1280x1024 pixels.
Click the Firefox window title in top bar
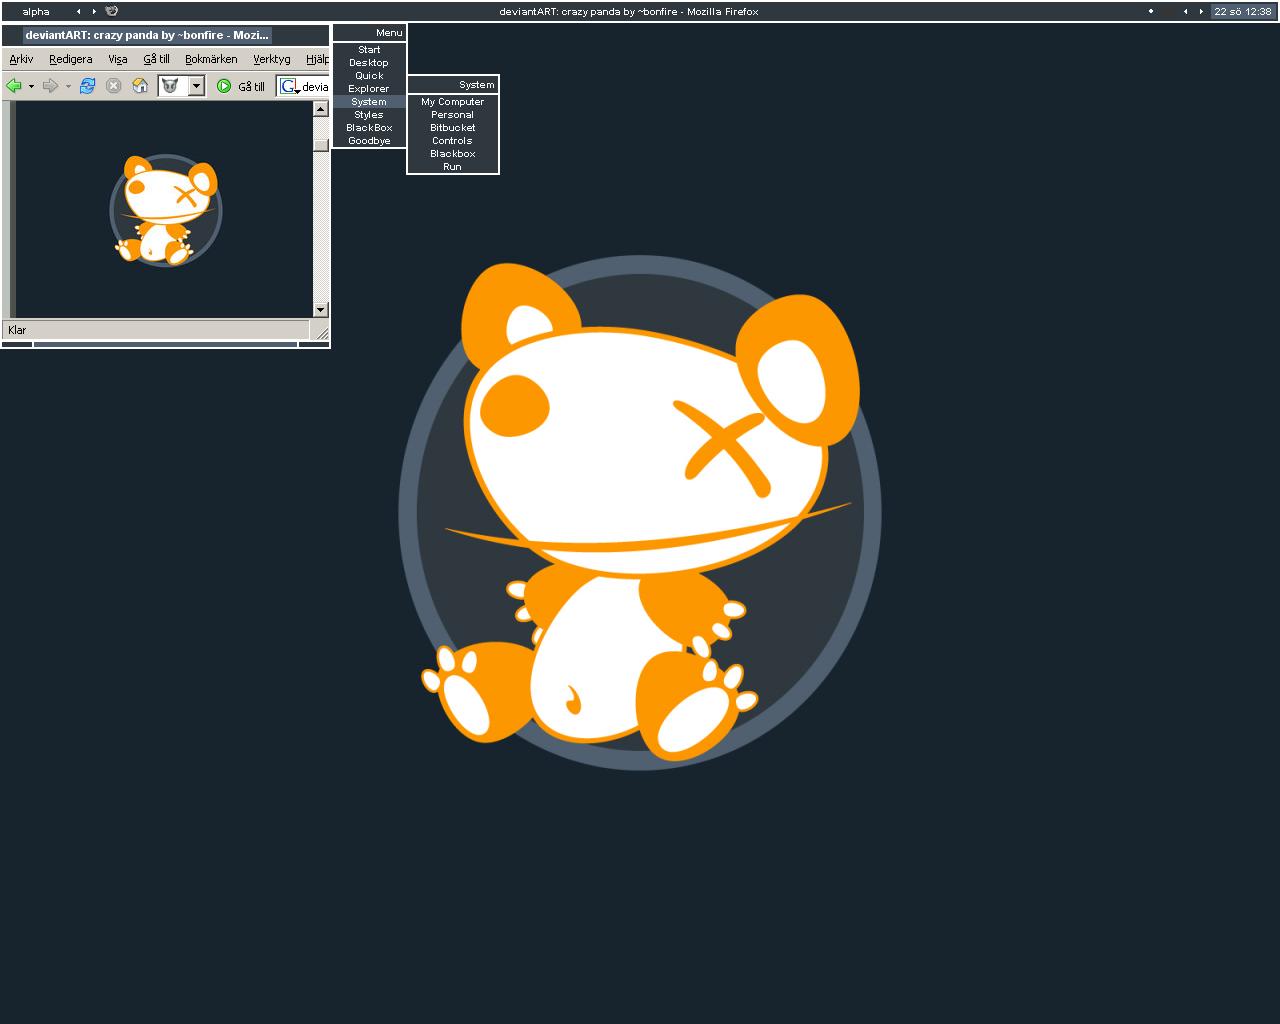(x=629, y=12)
